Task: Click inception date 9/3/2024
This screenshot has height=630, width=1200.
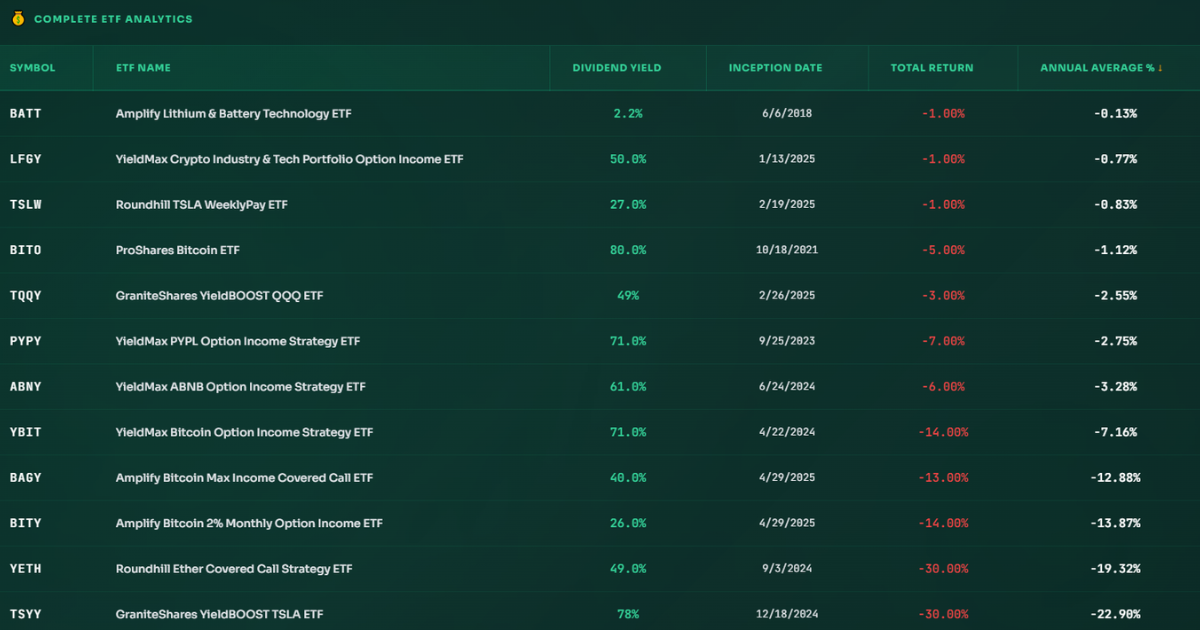Action: click(x=787, y=569)
